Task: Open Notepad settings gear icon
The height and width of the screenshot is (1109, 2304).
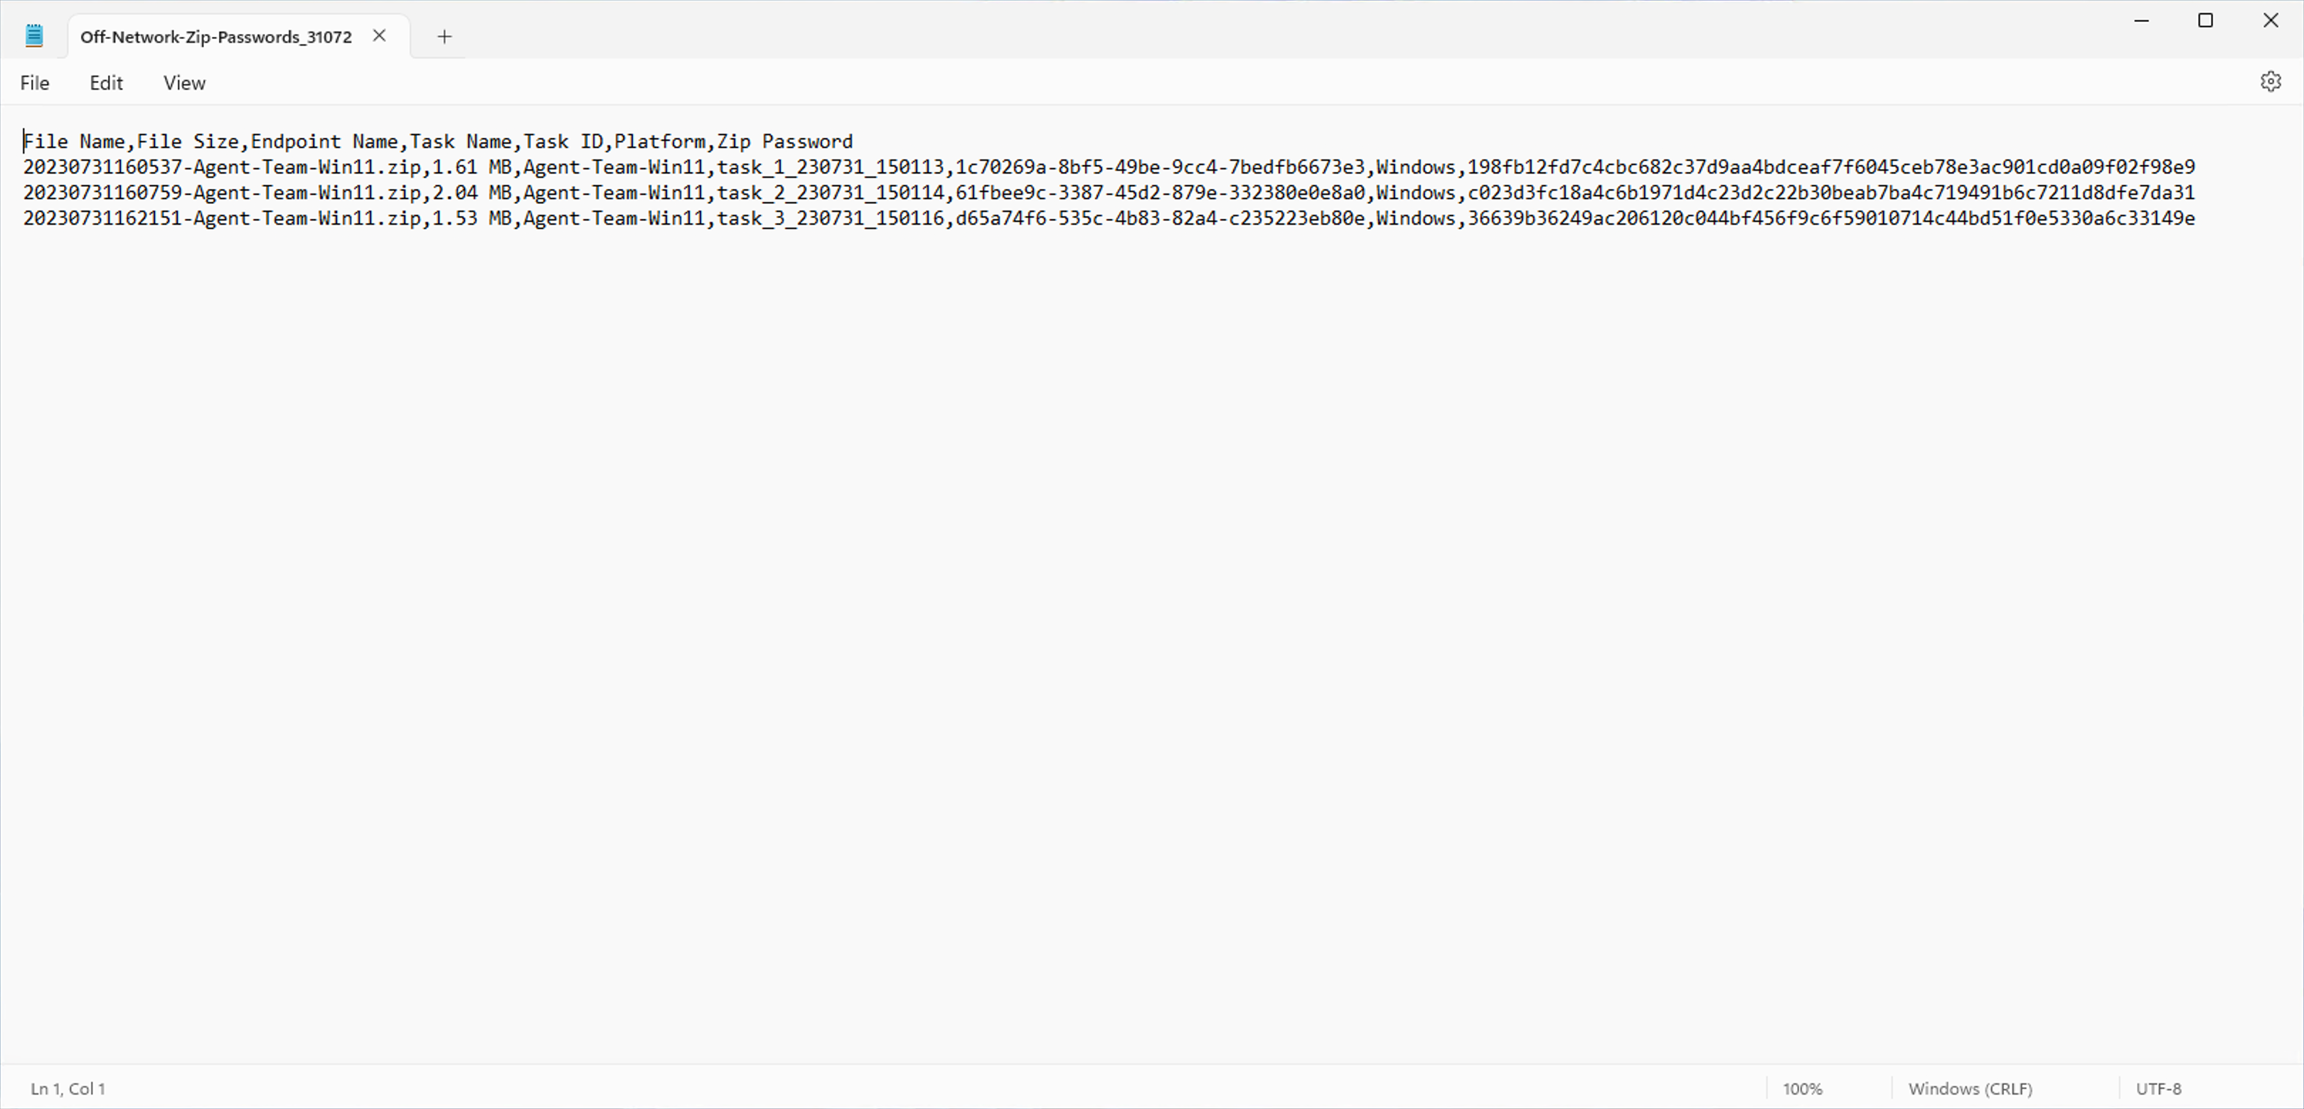Action: [x=2270, y=82]
